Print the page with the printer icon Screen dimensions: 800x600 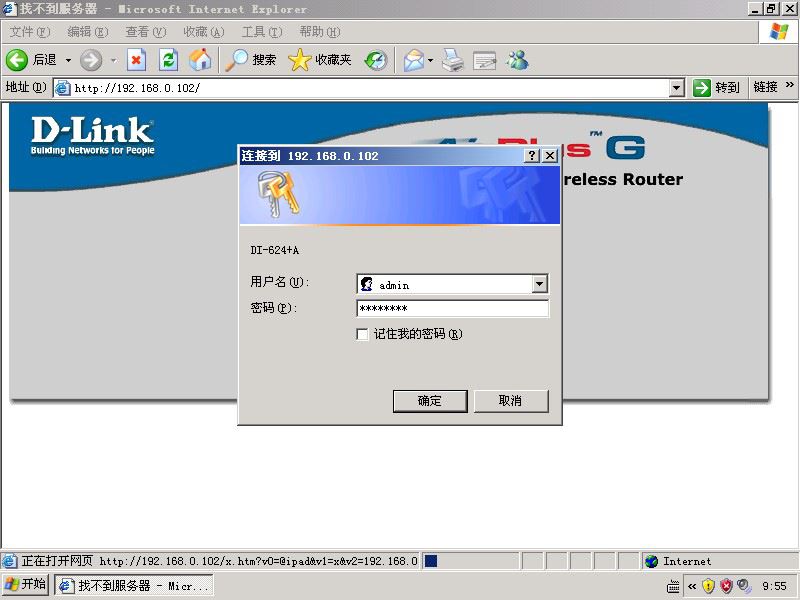coord(453,60)
